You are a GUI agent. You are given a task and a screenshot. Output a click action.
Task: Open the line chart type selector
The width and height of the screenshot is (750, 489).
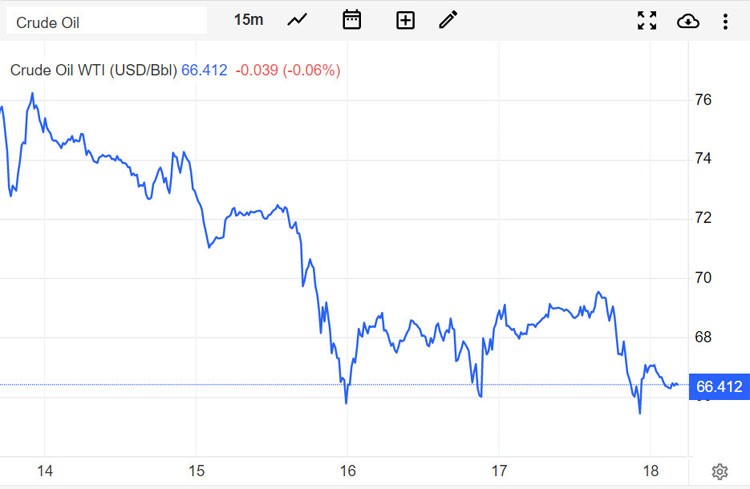(x=297, y=20)
